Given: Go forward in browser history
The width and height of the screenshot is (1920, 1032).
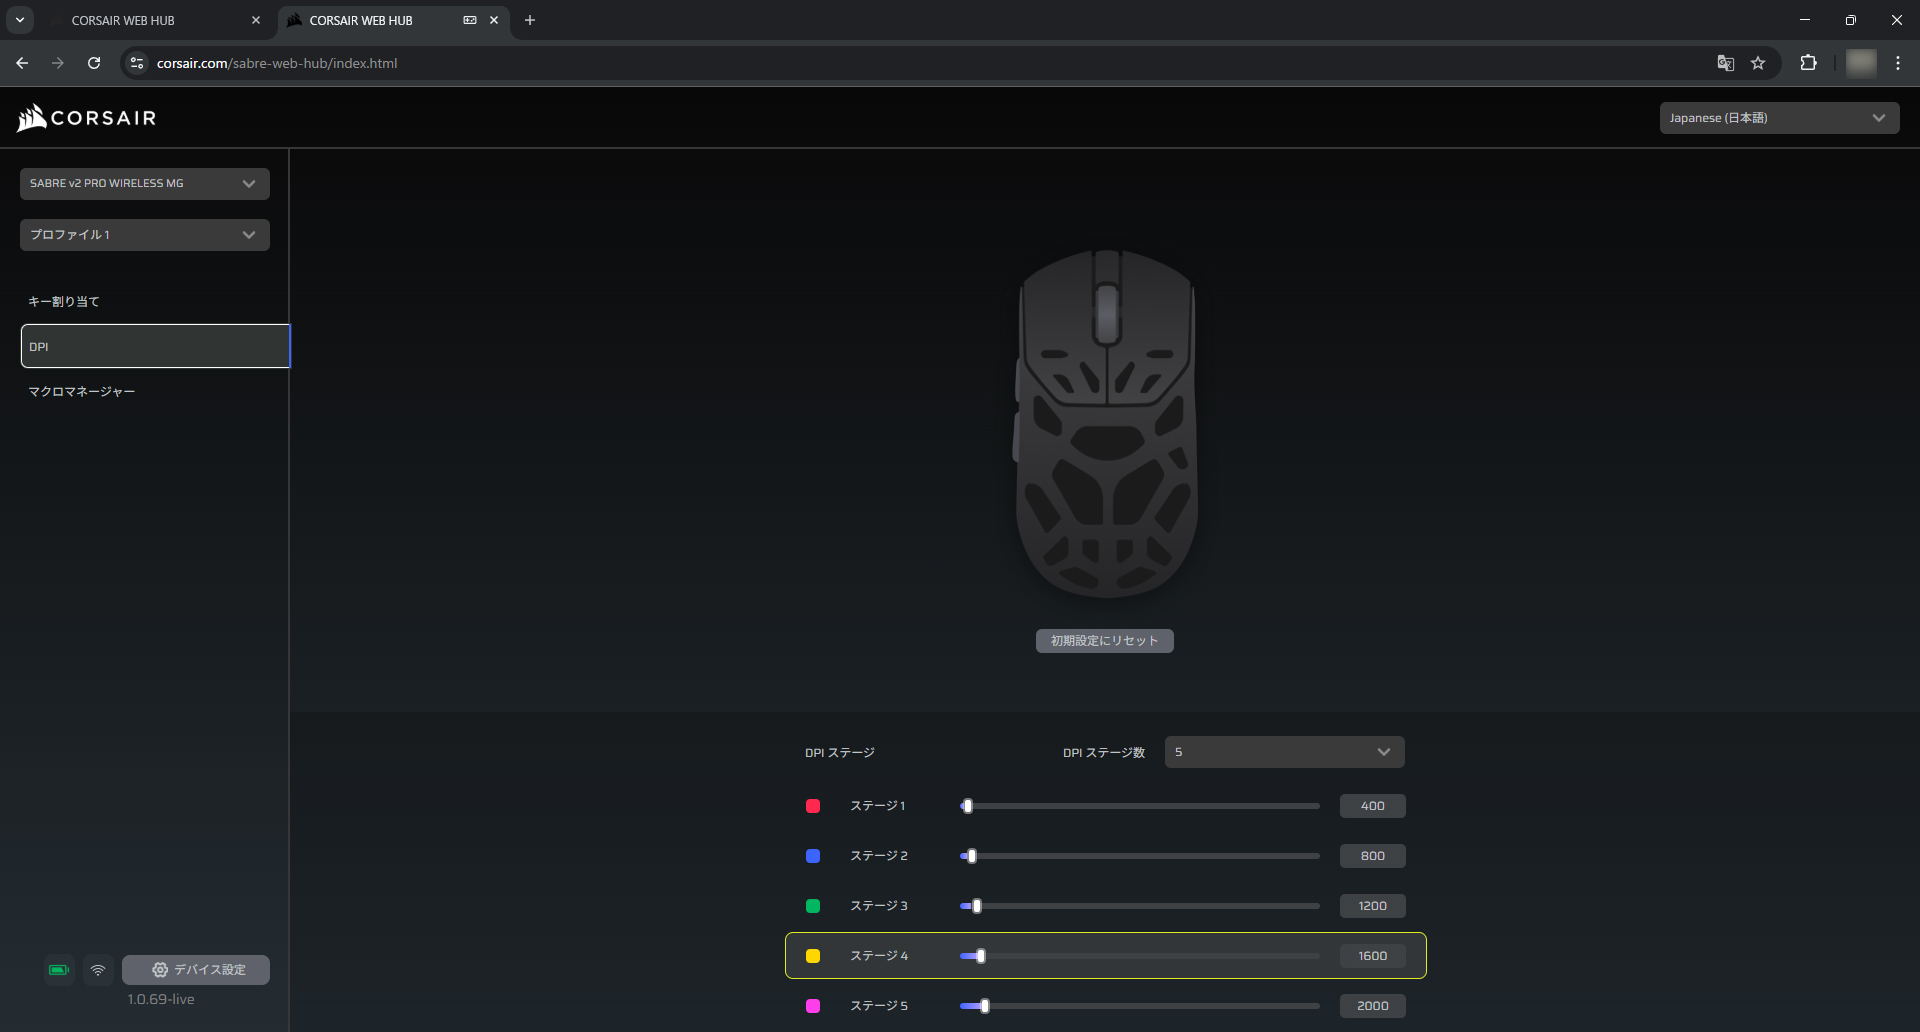Looking at the screenshot, I should point(58,63).
